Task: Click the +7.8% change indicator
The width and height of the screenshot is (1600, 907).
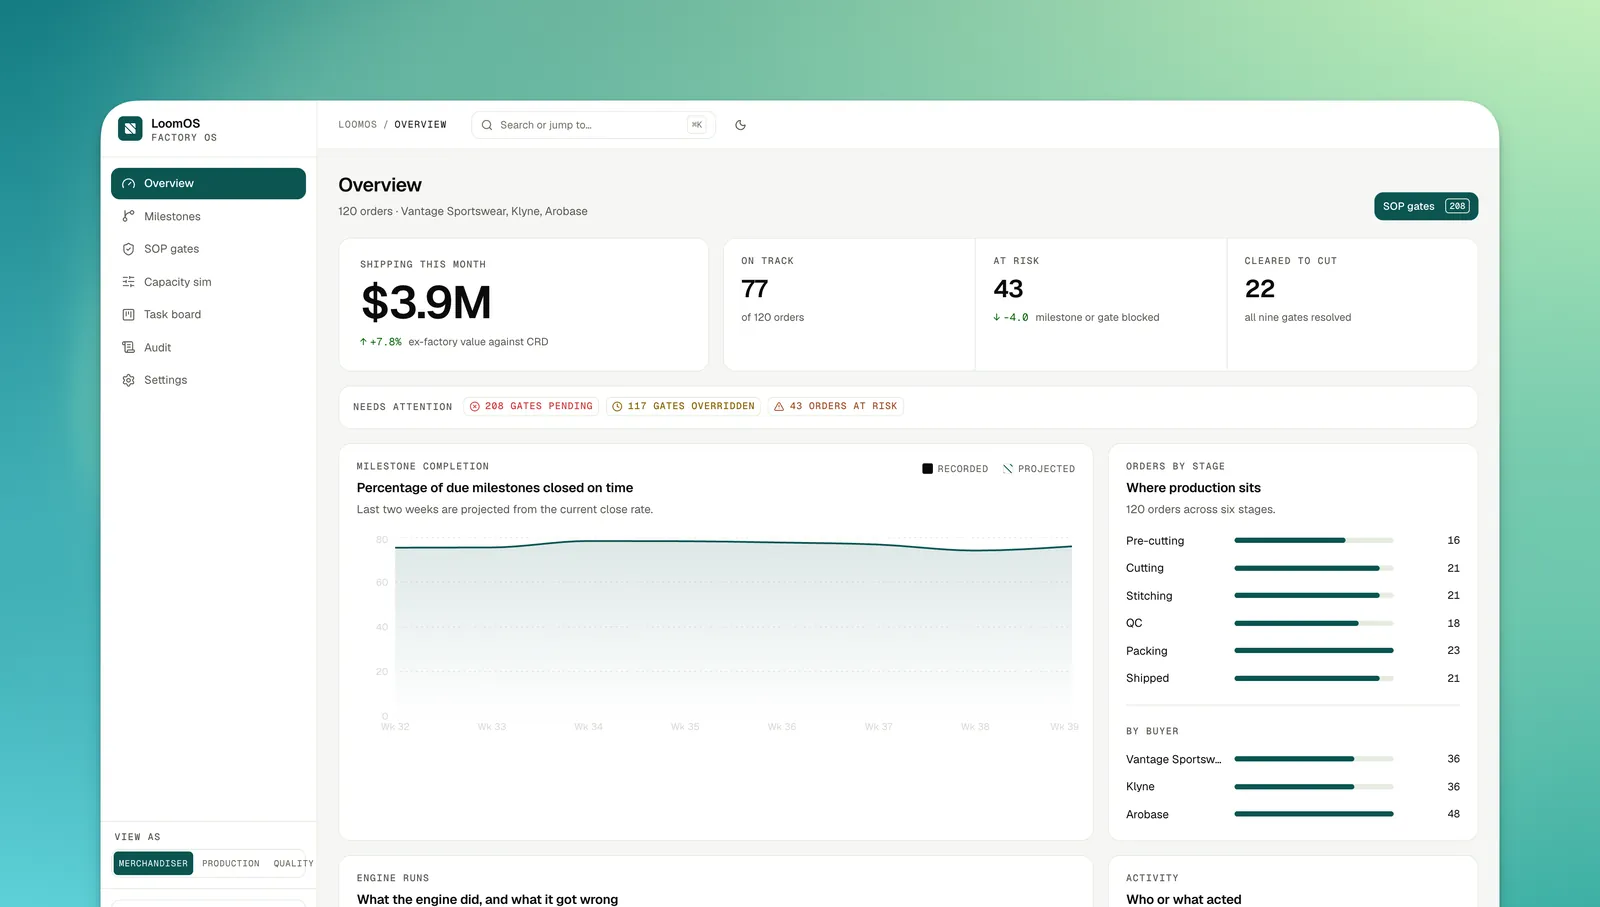Action: click(x=381, y=342)
